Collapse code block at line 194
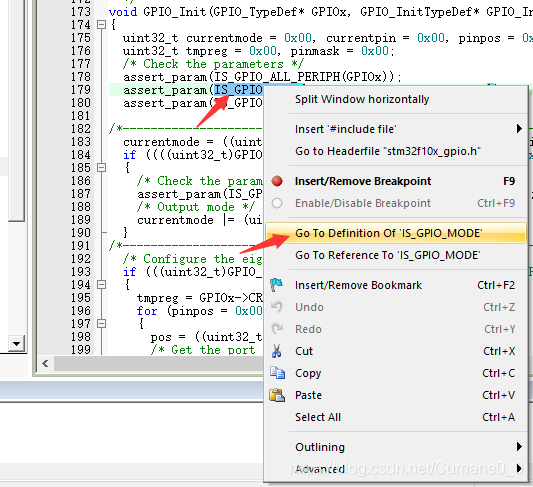Screen dimensions: 533x487 (x=101, y=284)
